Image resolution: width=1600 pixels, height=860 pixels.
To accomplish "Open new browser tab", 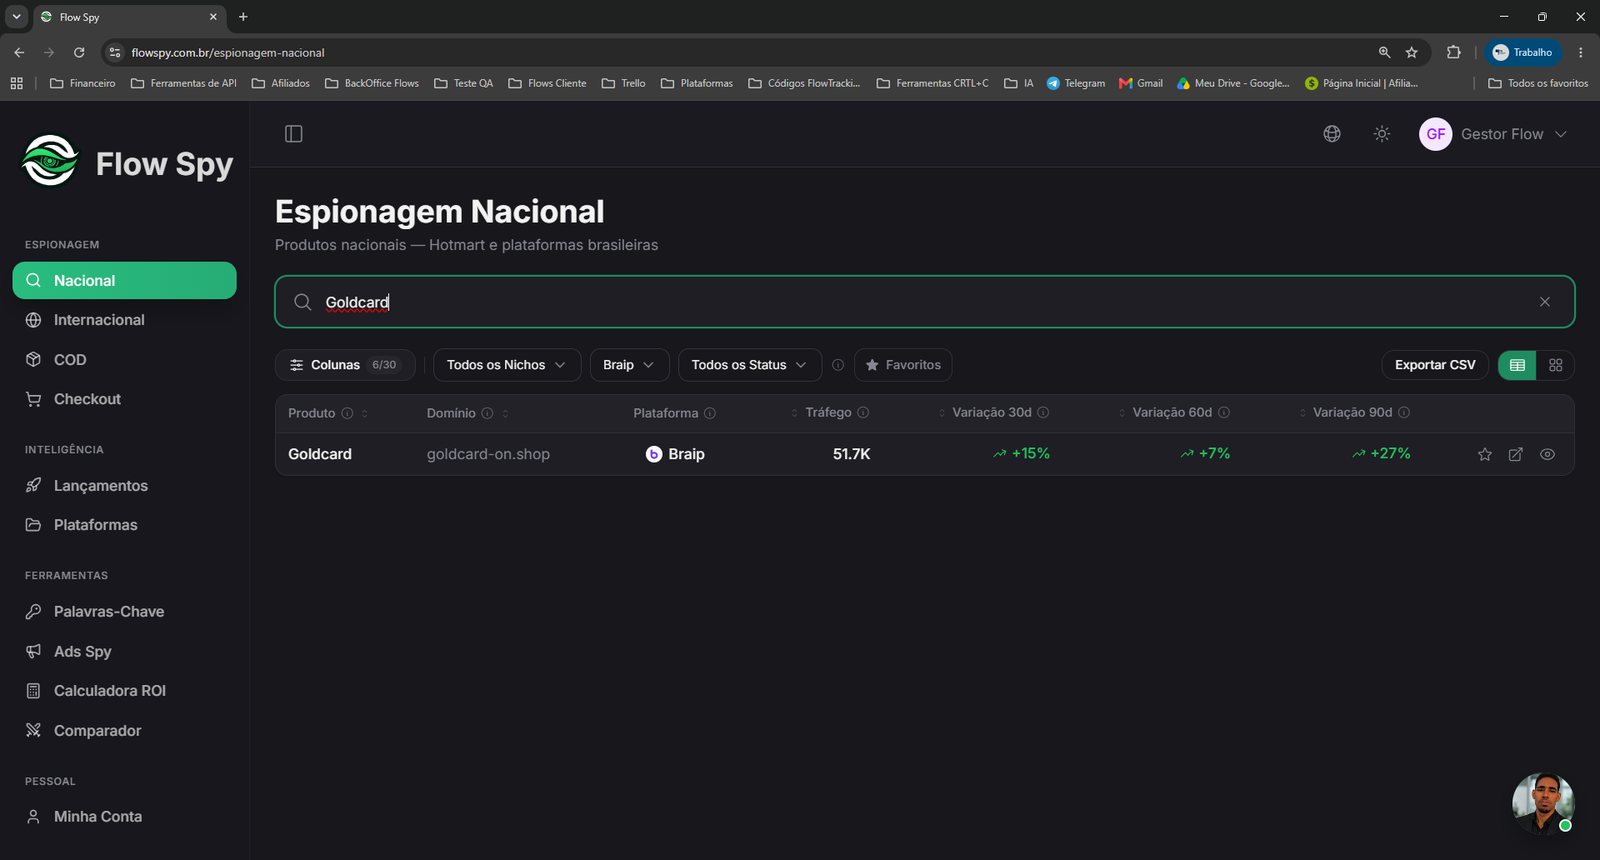I will coord(243,17).
